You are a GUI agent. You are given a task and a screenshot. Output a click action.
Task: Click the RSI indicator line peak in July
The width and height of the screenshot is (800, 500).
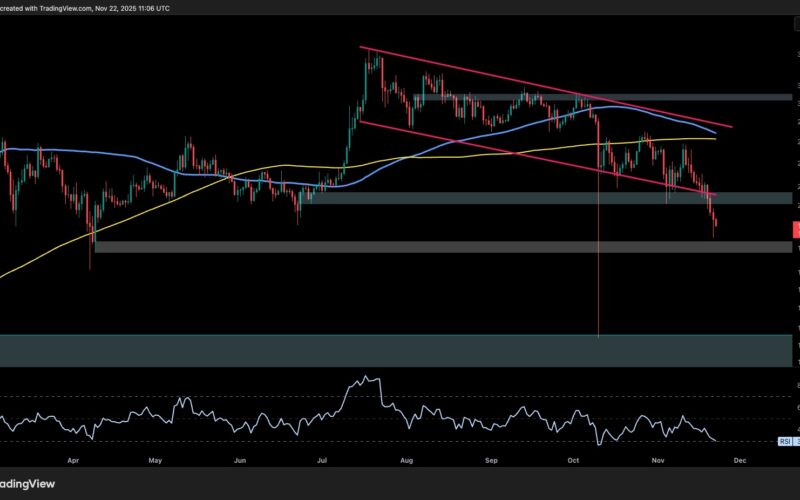point(365,379)
